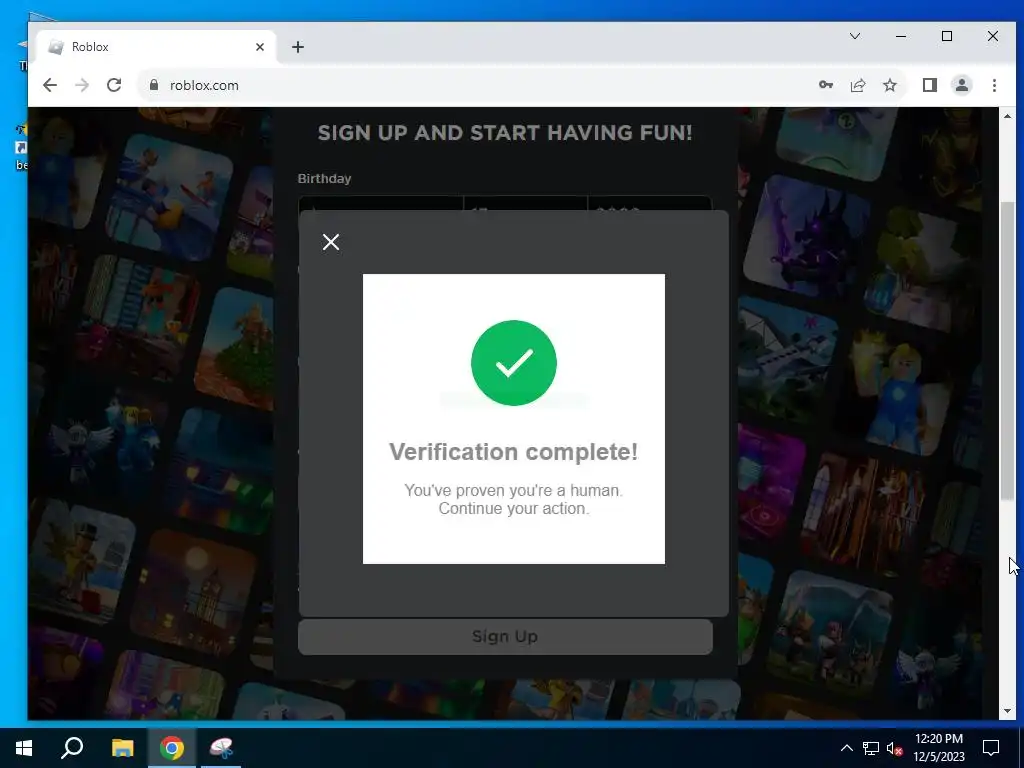This screenshot has width=1024, height=768.
Task: Expand the tab search dropdown
Action: (855, 36)
